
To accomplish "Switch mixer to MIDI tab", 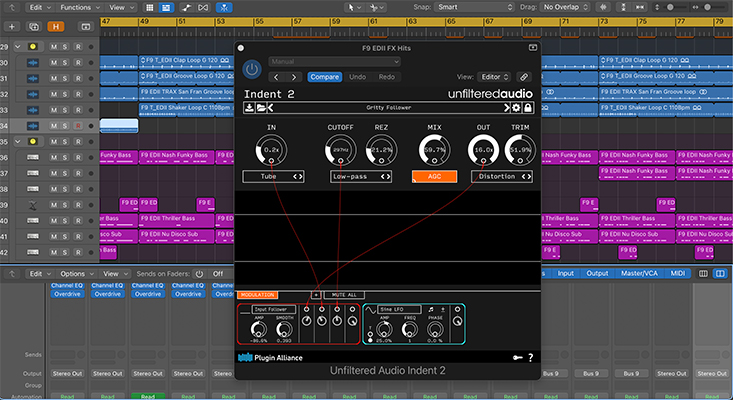I will pyautogui.click(x=677, y=273).
